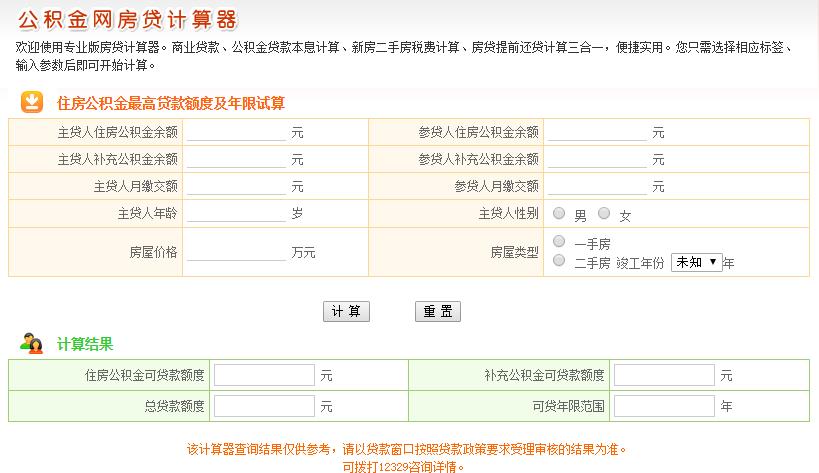Screen dimensions: 819x473
Task: Focus 房屋价格 input field
Action: (237, 252)
